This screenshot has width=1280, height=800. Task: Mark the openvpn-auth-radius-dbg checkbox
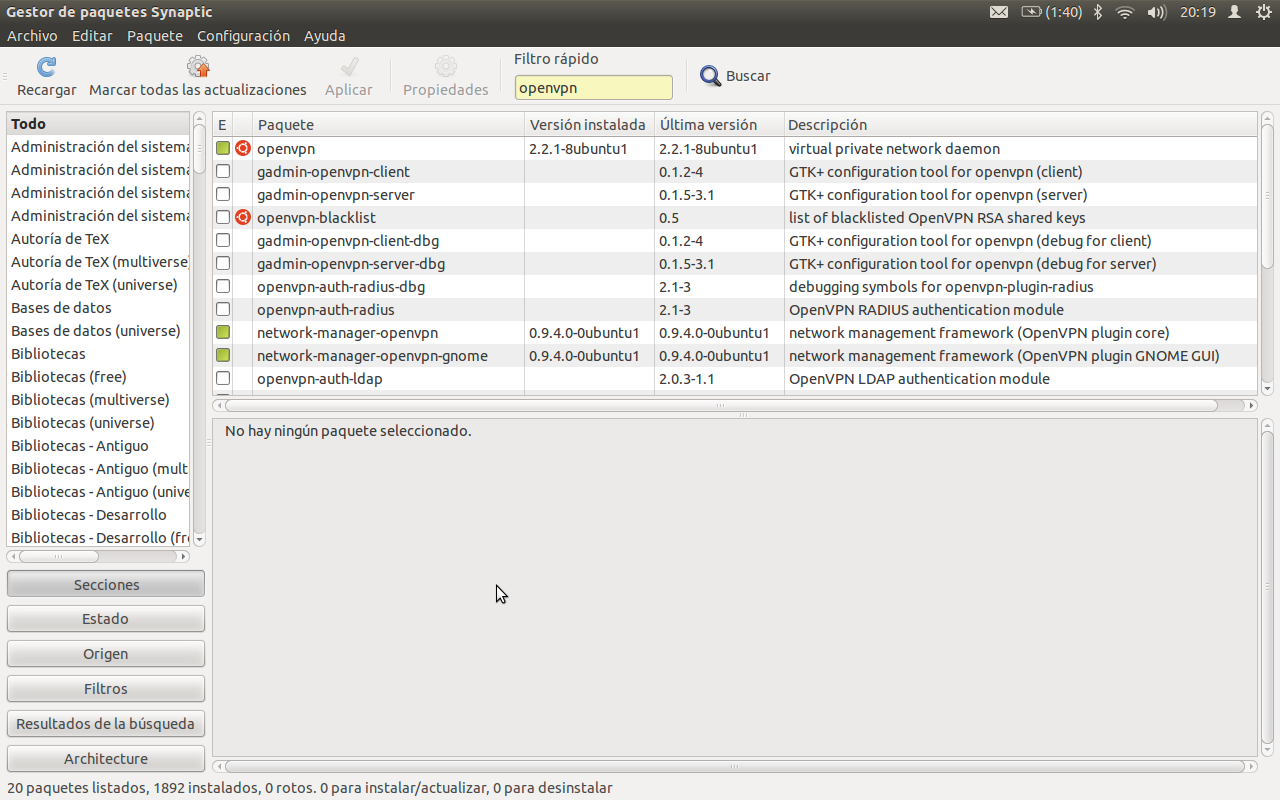223,286
